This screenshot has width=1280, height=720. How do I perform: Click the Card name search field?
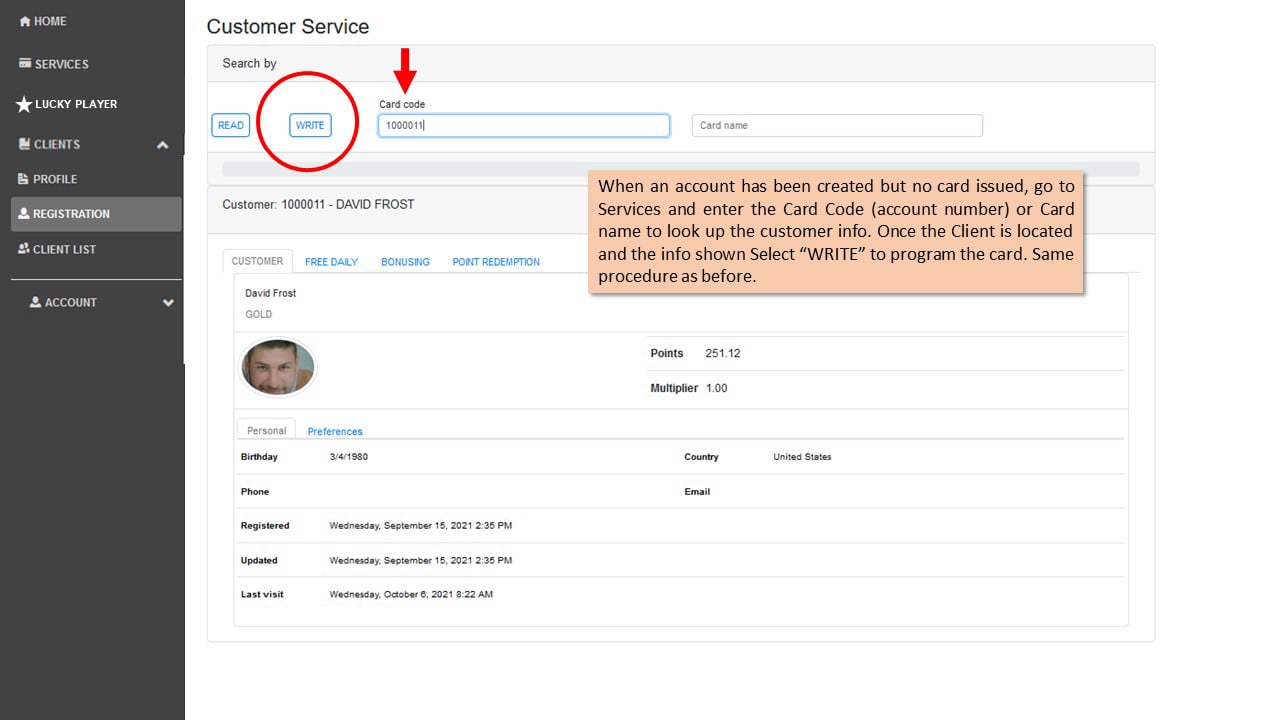[837, 125]
